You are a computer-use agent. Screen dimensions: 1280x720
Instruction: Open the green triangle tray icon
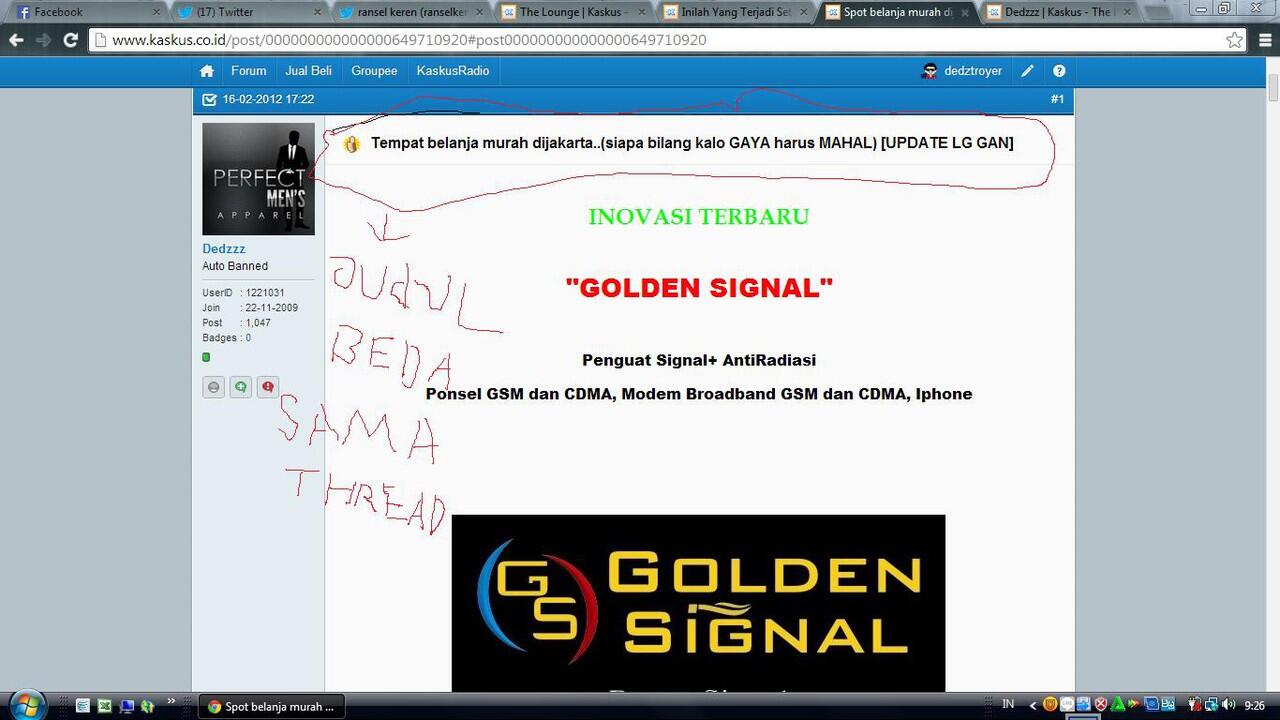[x=1118, y=705]
